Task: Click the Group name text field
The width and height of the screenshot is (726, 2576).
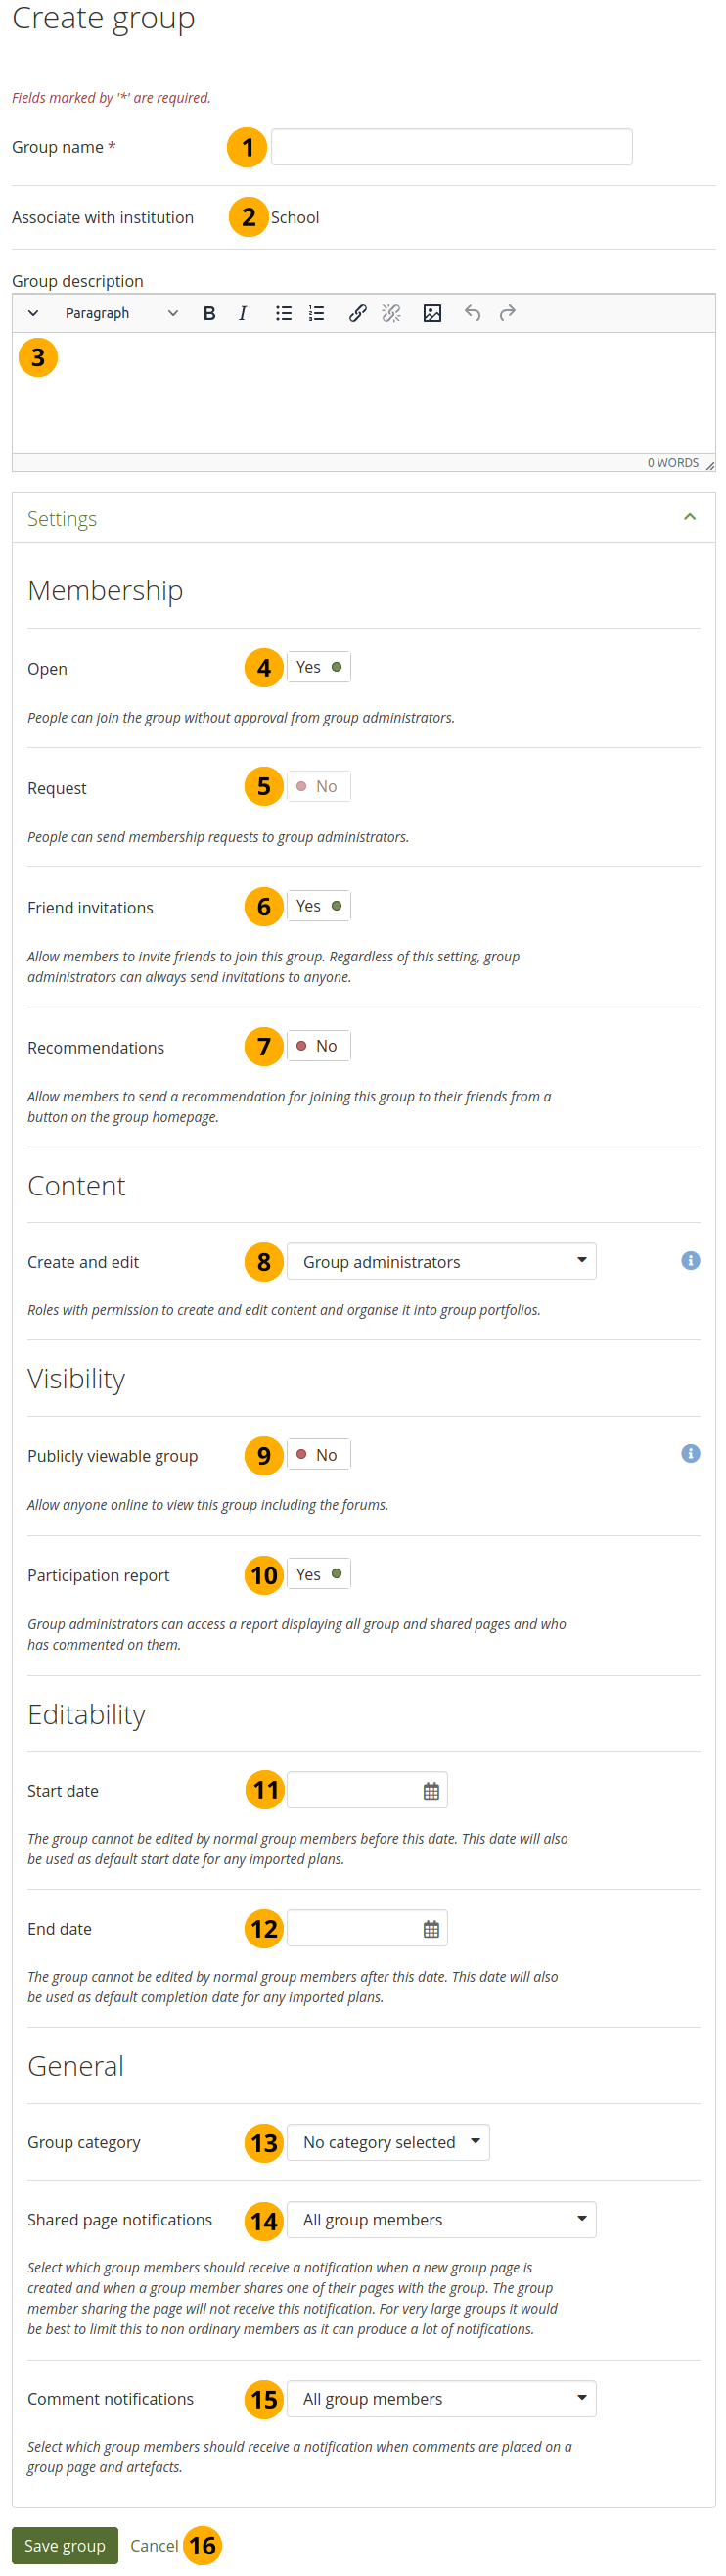Action: click(451, 147)
